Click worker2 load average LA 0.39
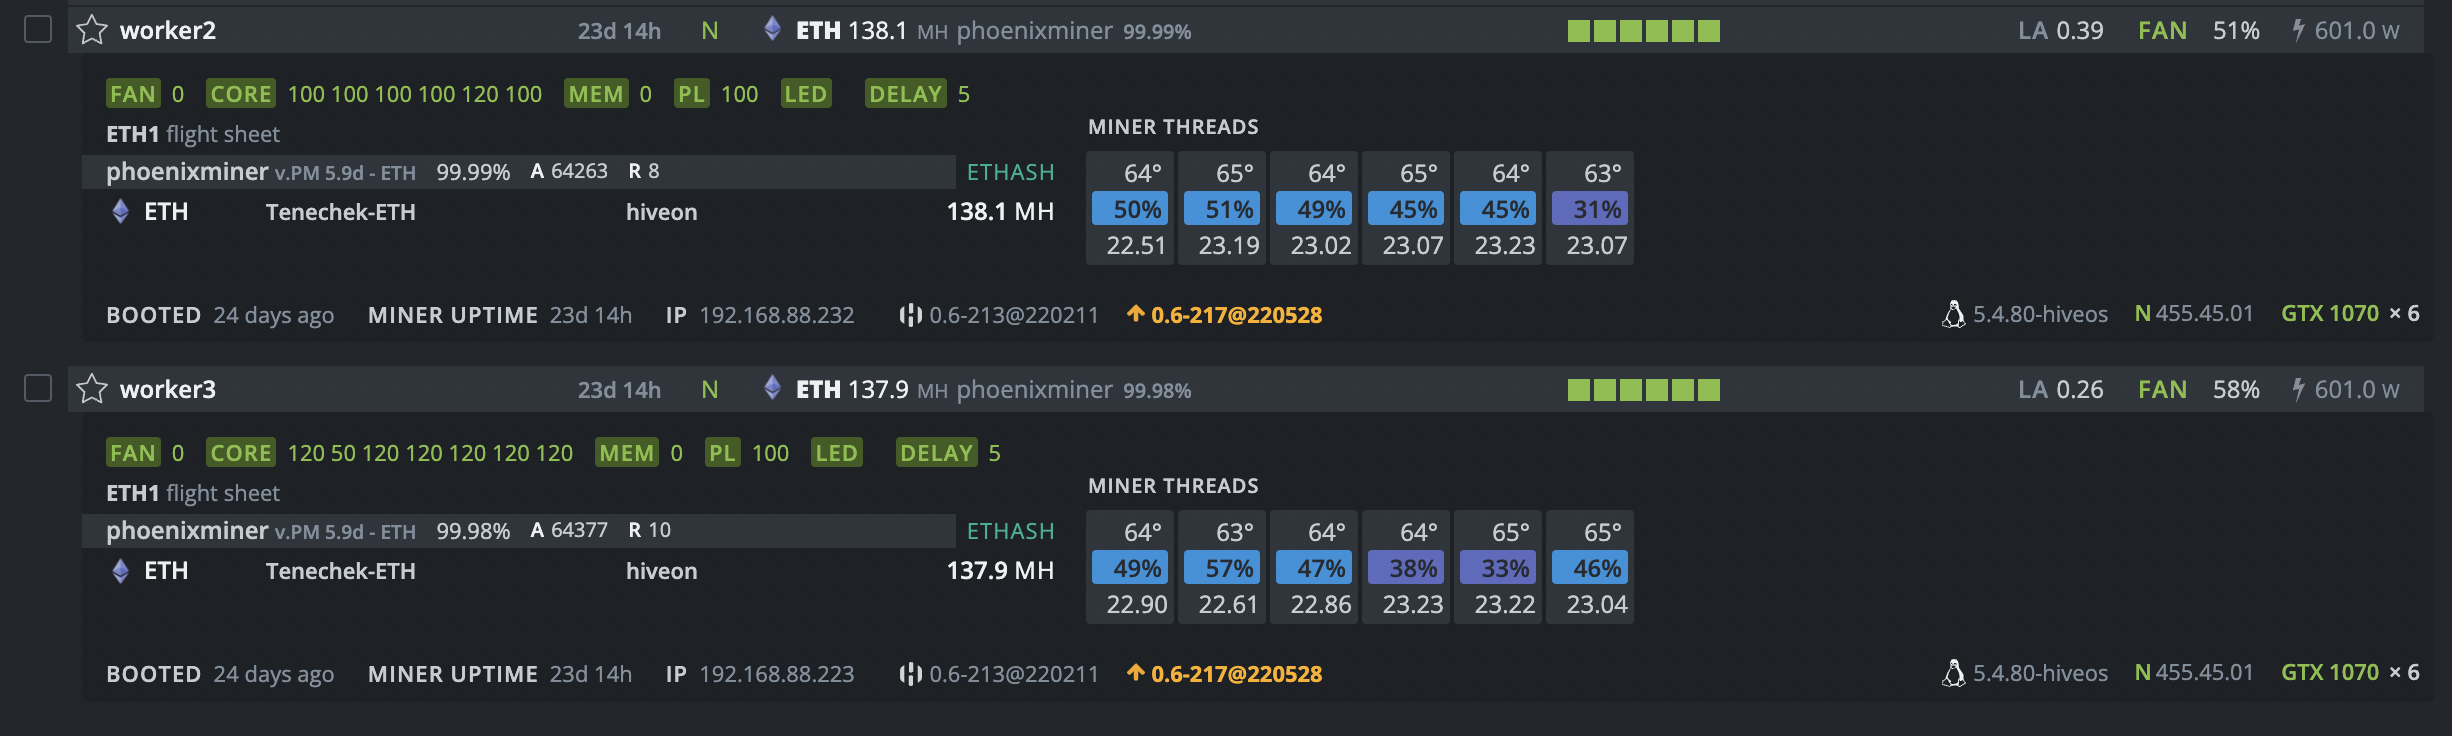Screen dimensions: 2452x736 [x=2060, y=30]
